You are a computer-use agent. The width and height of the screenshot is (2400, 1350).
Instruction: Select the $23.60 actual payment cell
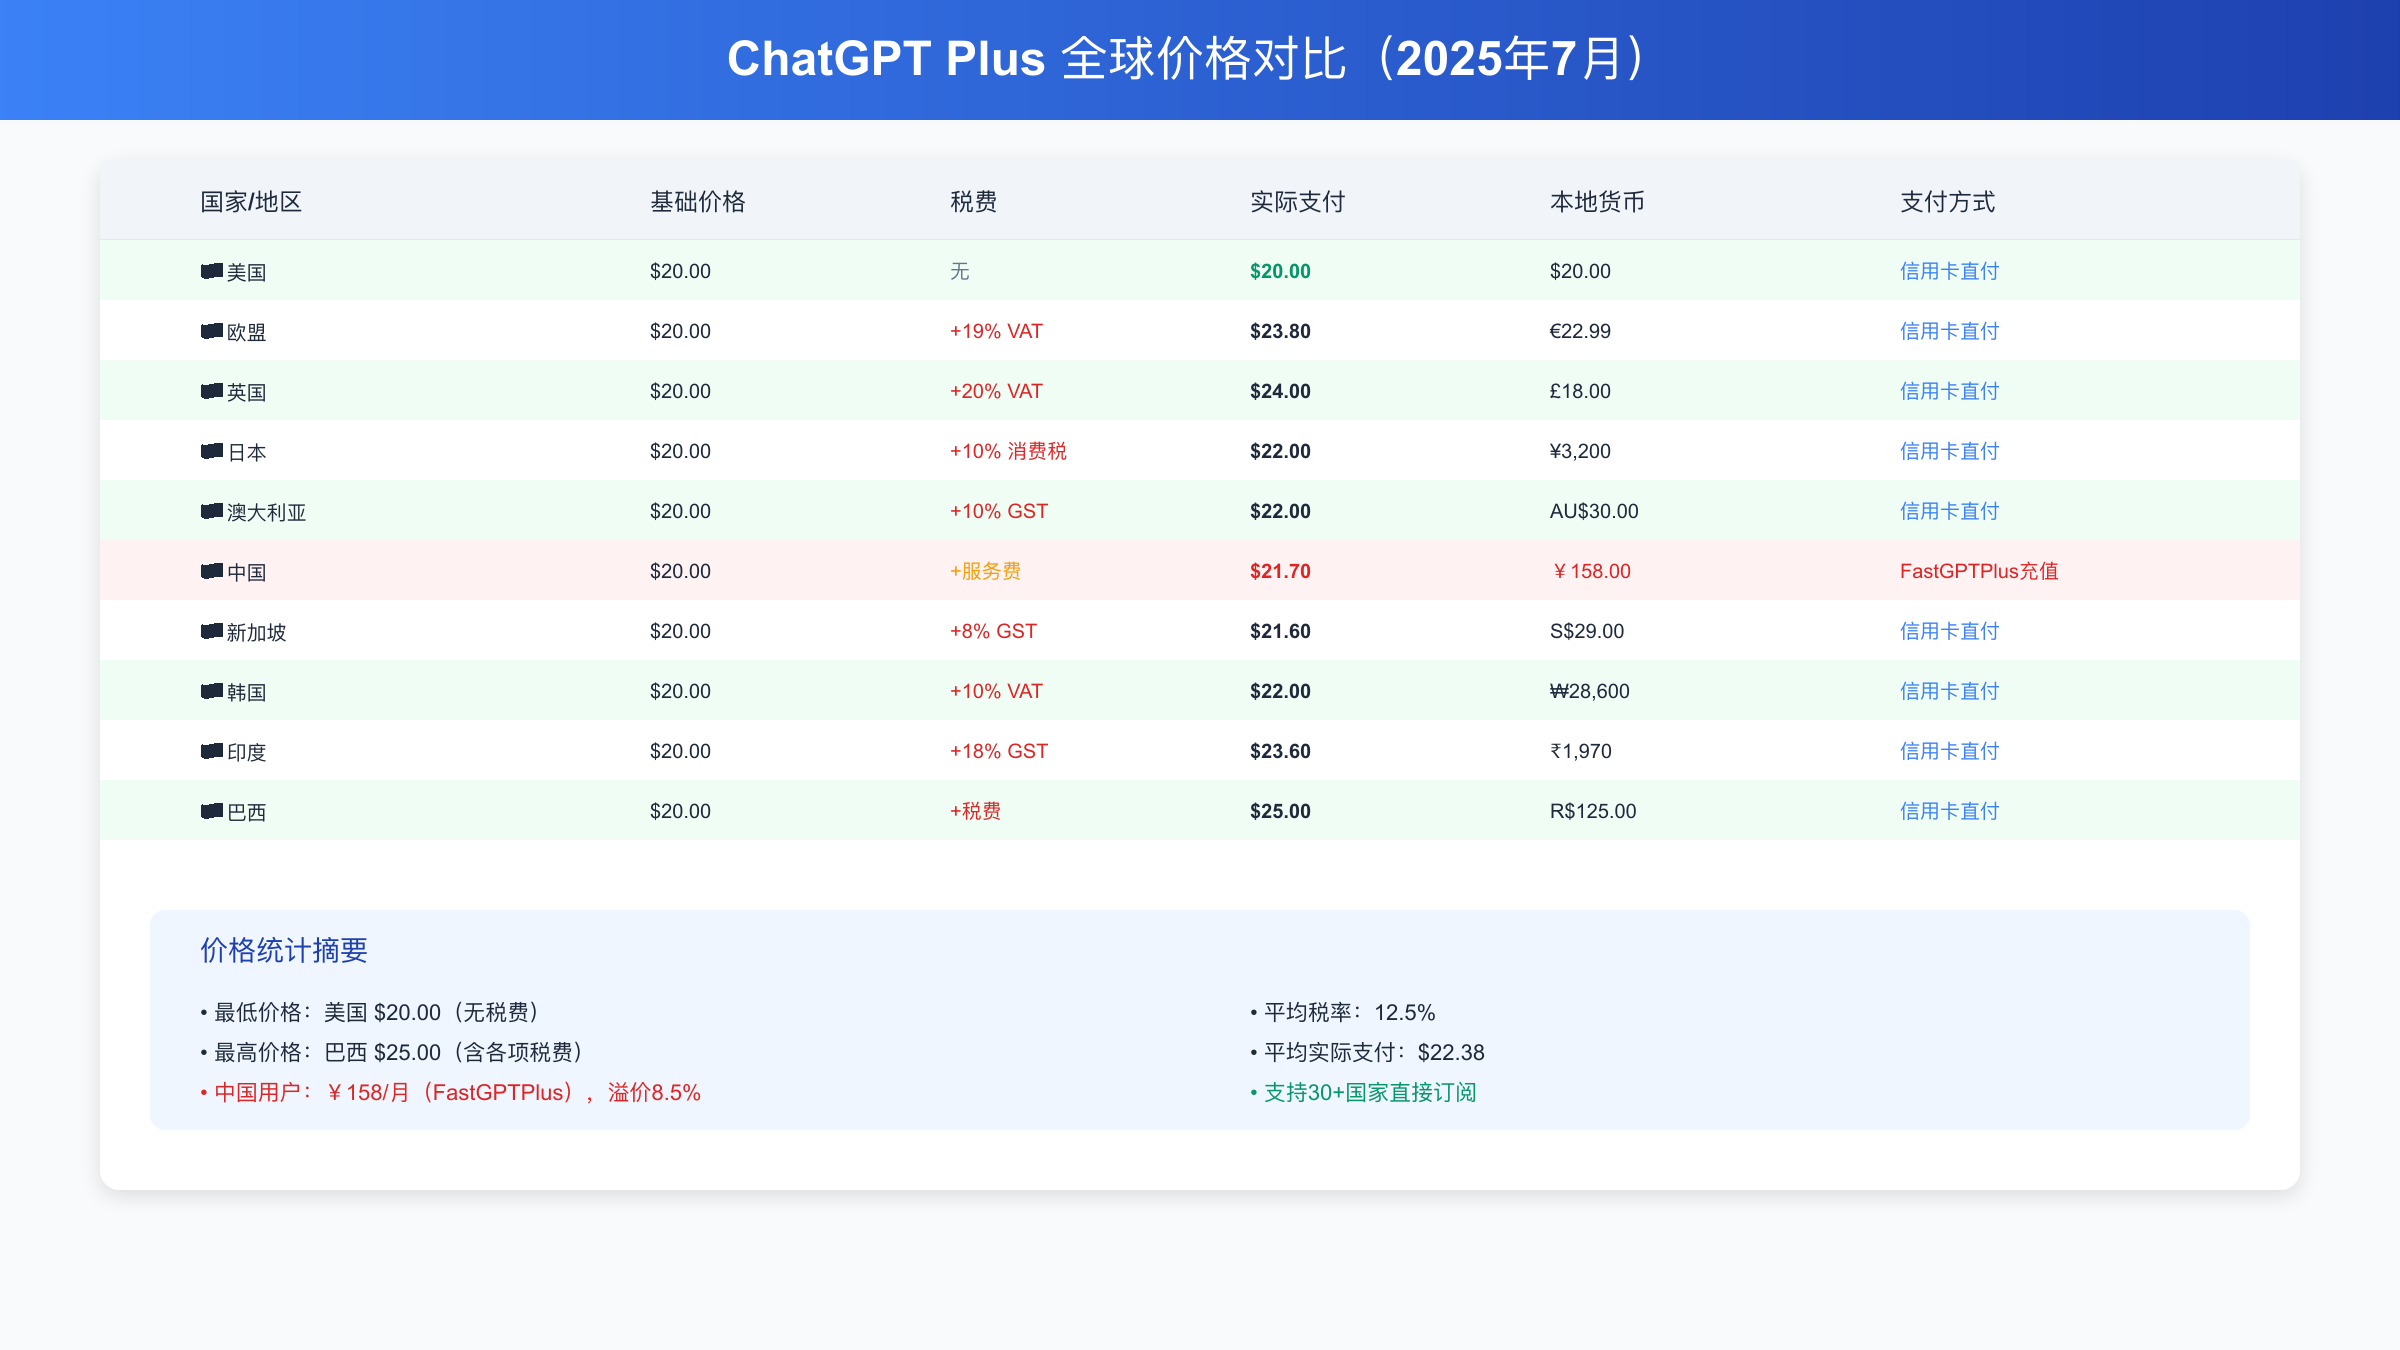point(1280,751)
